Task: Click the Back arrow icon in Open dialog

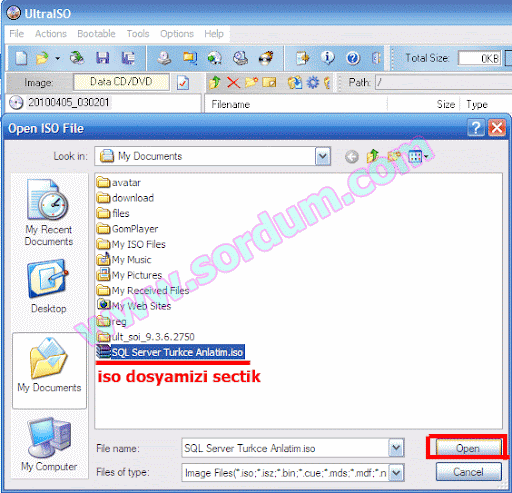Action: 352,156
